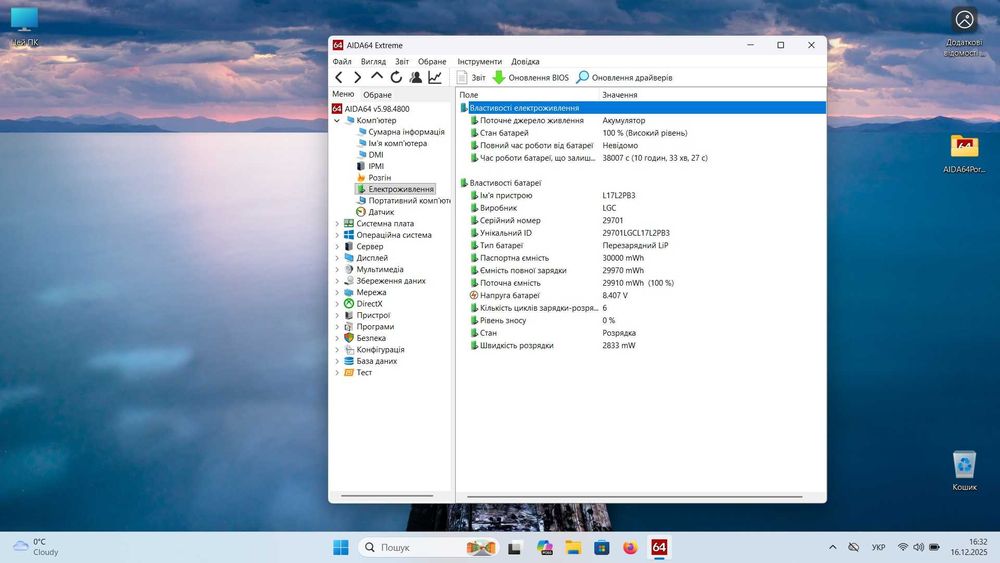Image resolution: width=1000 pixels, height=563 pixels.
Task: Expand the Дисплей branch
Action: (x=337, y=258)
